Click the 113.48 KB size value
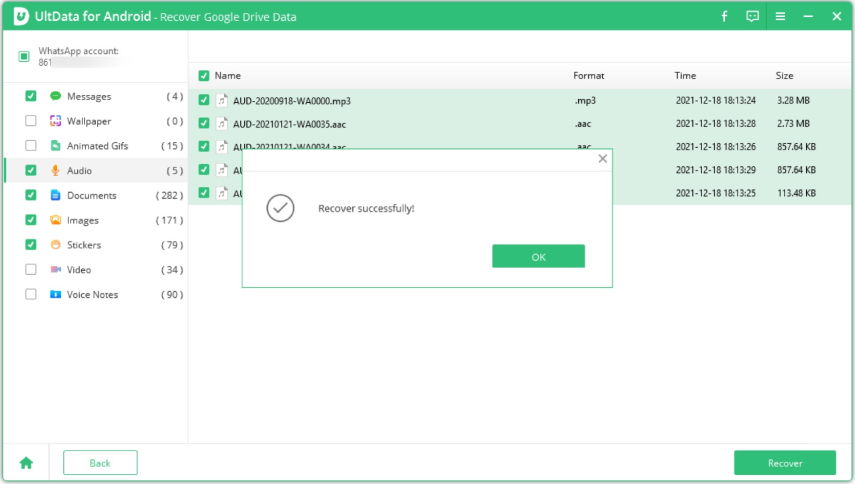Image resolution: width=855 pixels, height=484 pixels. pyautogui.click(x=796, y=193)
